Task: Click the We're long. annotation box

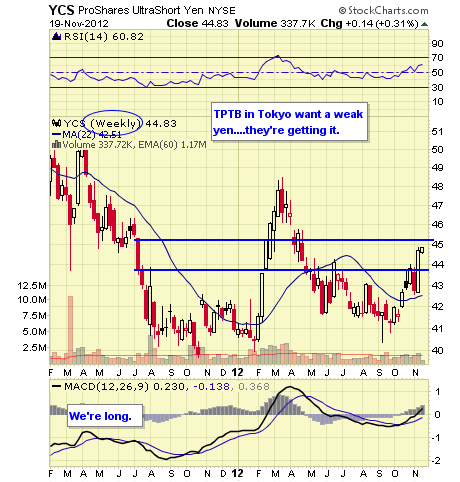Action: click(x=105, y=416)
